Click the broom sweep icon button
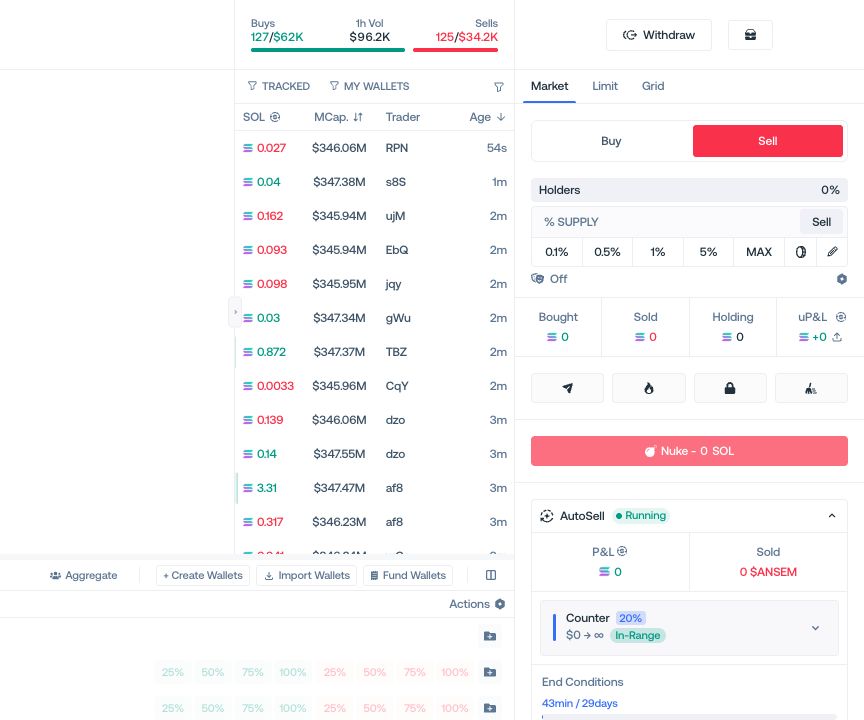 point(811,388)
